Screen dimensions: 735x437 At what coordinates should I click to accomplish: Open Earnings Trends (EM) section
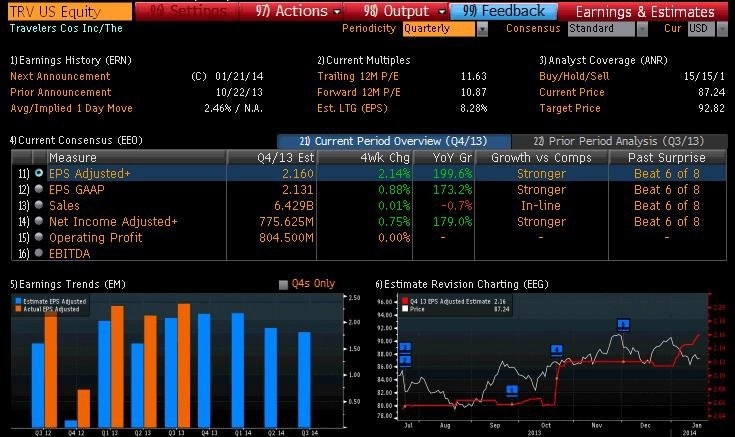pyautogui.click(x=68, y=284)
